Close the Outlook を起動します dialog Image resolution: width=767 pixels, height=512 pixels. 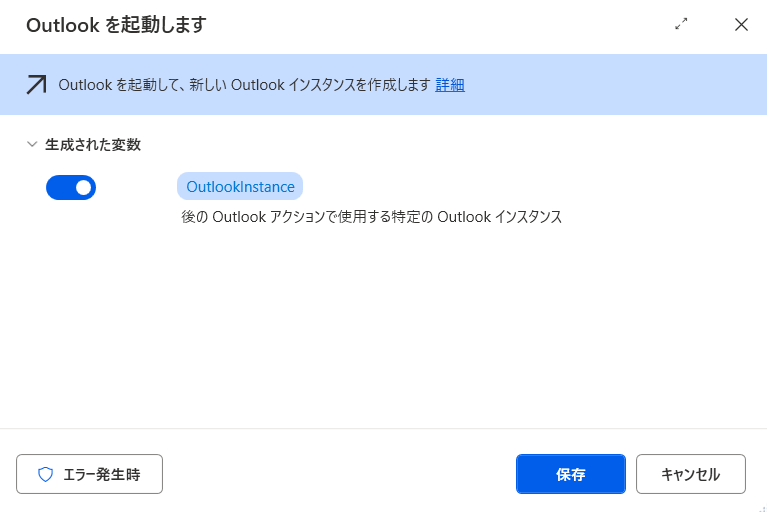(741, 24)
